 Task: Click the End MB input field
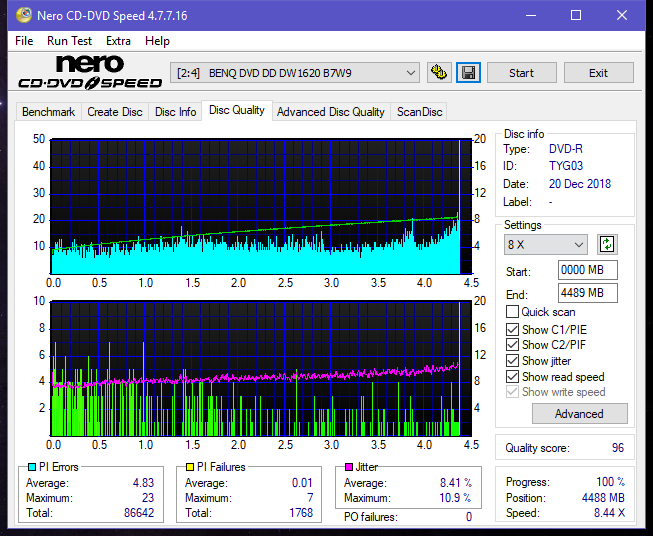pos(587,293)
